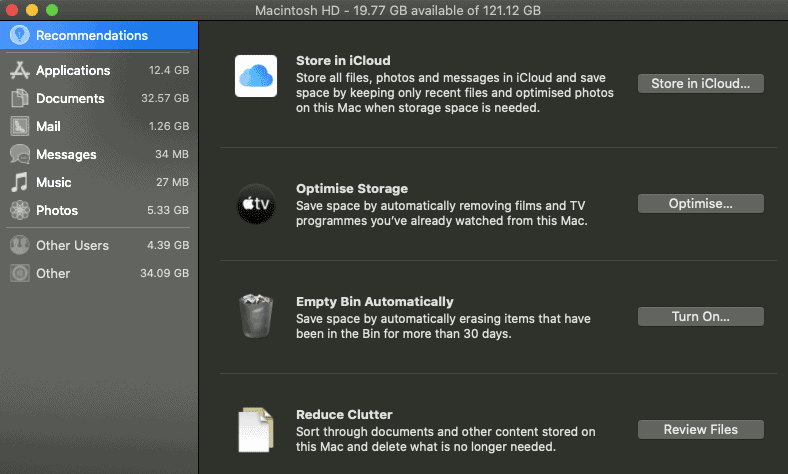
Task: Click the Review Files button
Action: click(701, 430)
